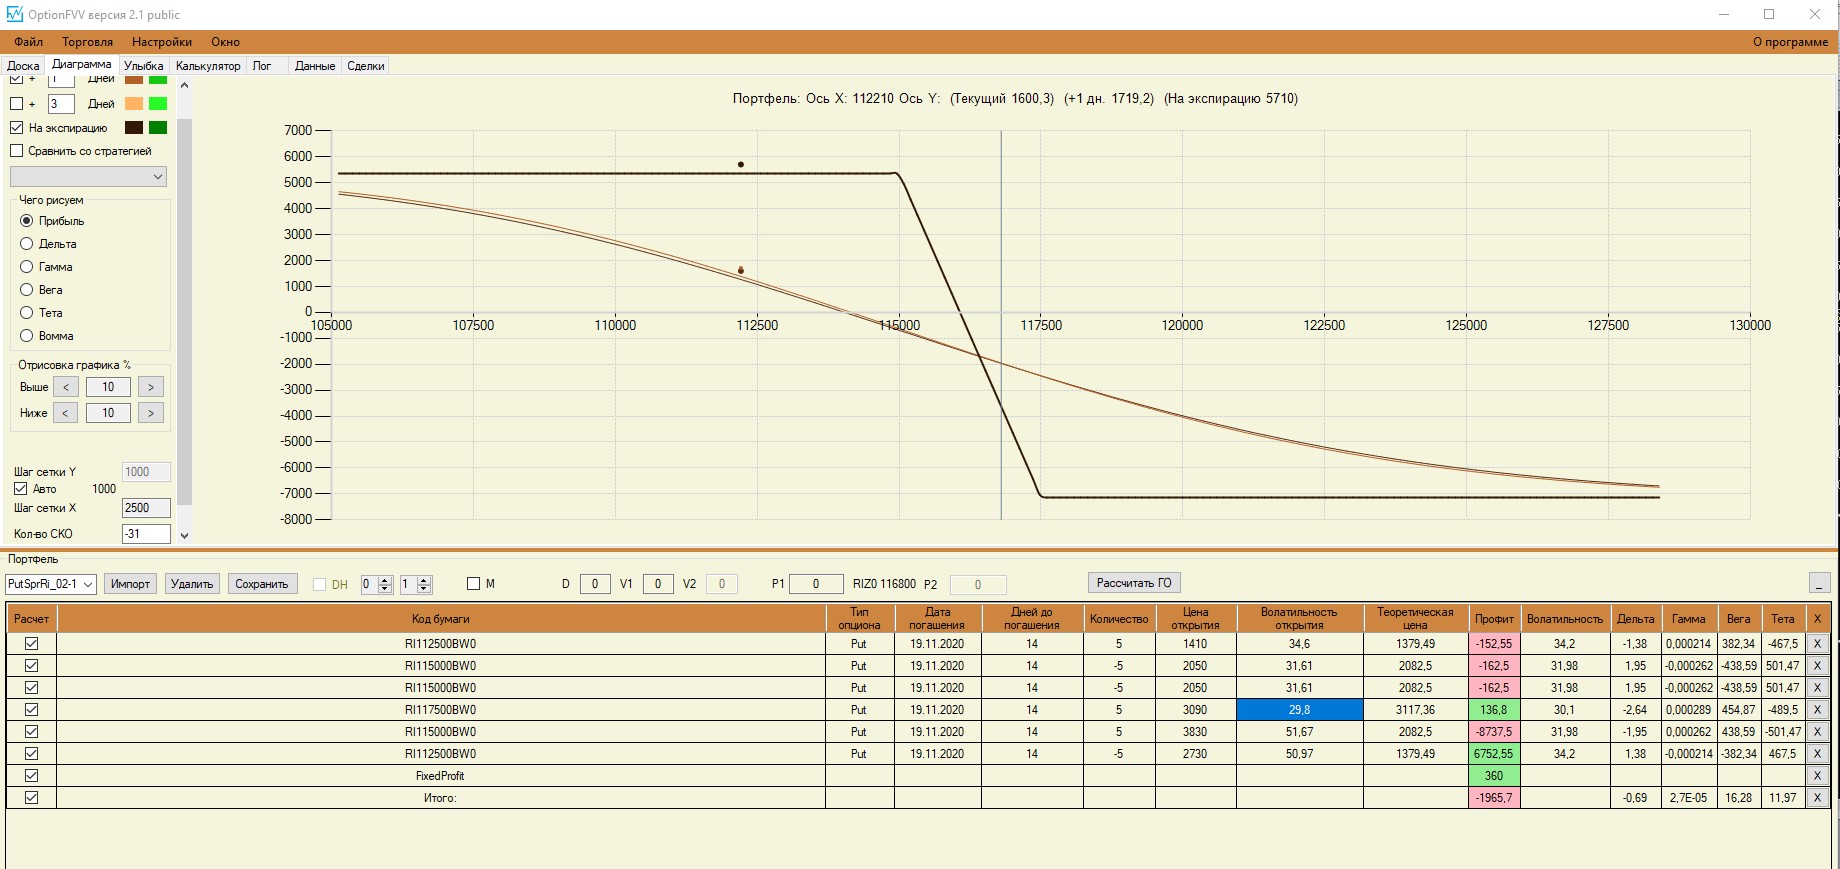Increase the Выше chart range percentage
This screenshot has height=869, width=1840.
[x=151, y=387]
